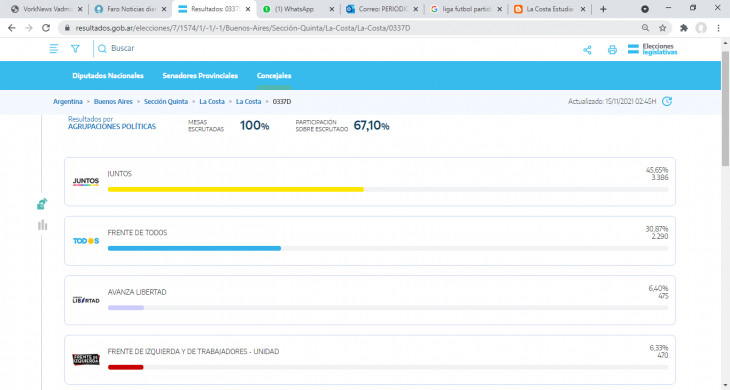Select the bar chart sidebar icon
The height and width of the screenshot is (390, 730).
click(x=42, y=225)
